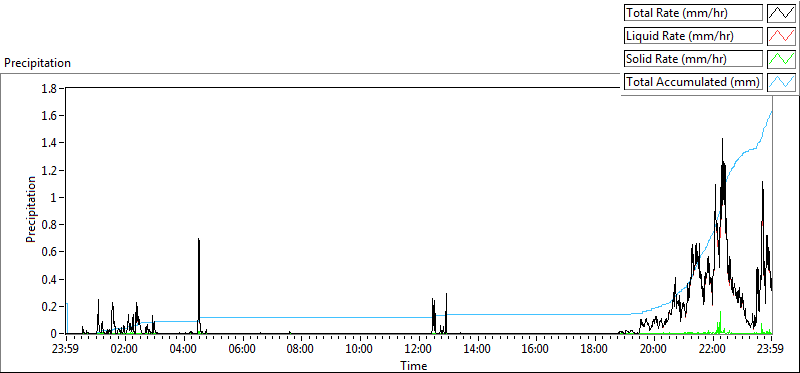Click the Liquid Rate red line icon

(x=781, y=36)
